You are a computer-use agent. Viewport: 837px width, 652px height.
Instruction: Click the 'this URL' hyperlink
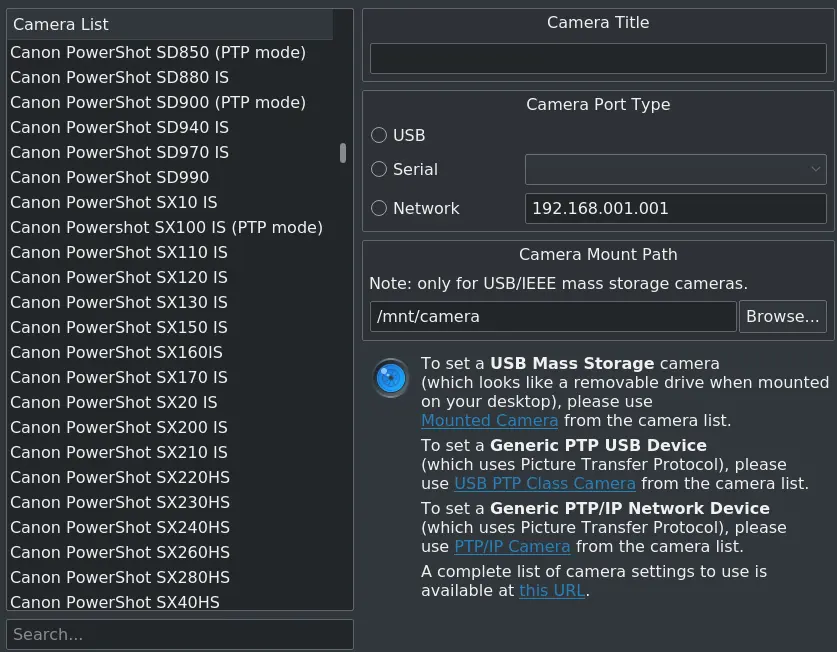point(551,590)
